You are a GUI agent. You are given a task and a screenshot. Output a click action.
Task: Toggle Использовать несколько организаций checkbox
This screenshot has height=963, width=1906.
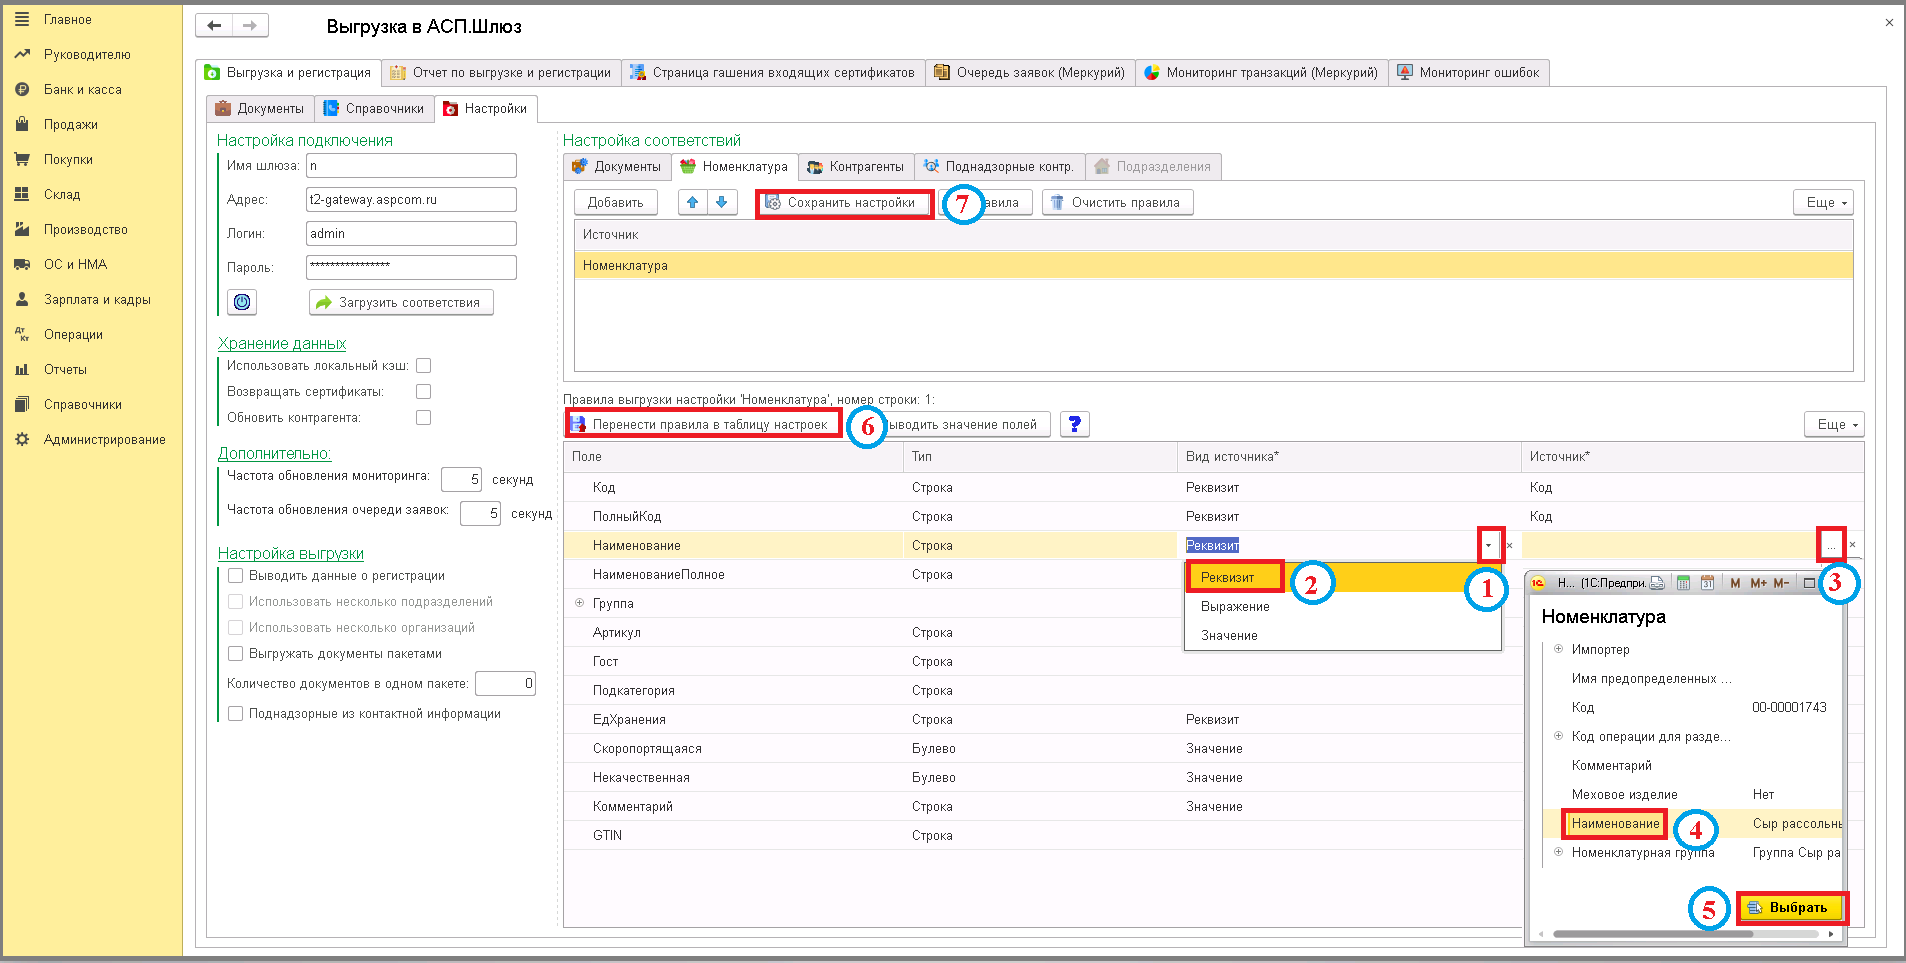(x=236, y=628)
